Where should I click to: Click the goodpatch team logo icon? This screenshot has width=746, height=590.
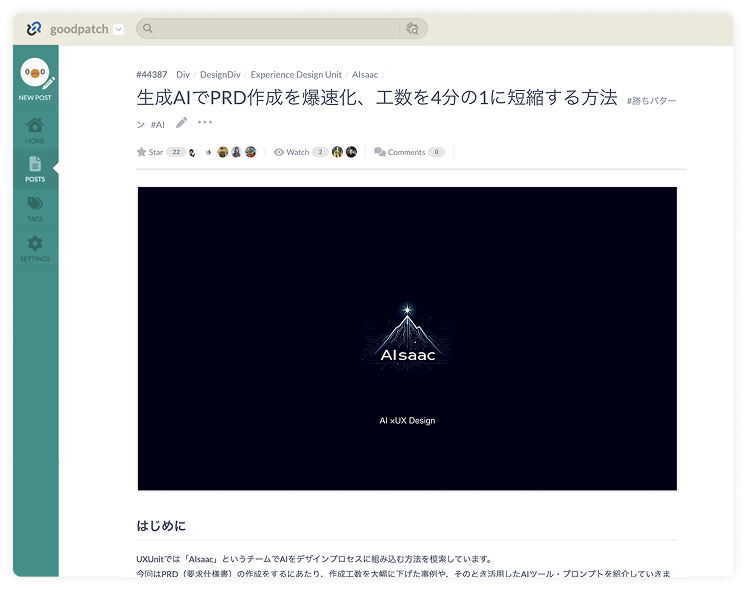click(x=34, y=29)
